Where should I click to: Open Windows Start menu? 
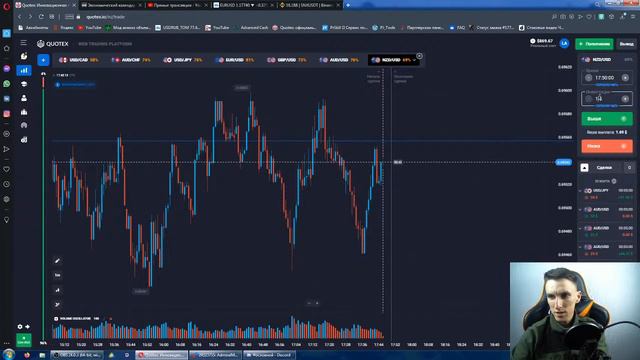(x=8, y=354)
